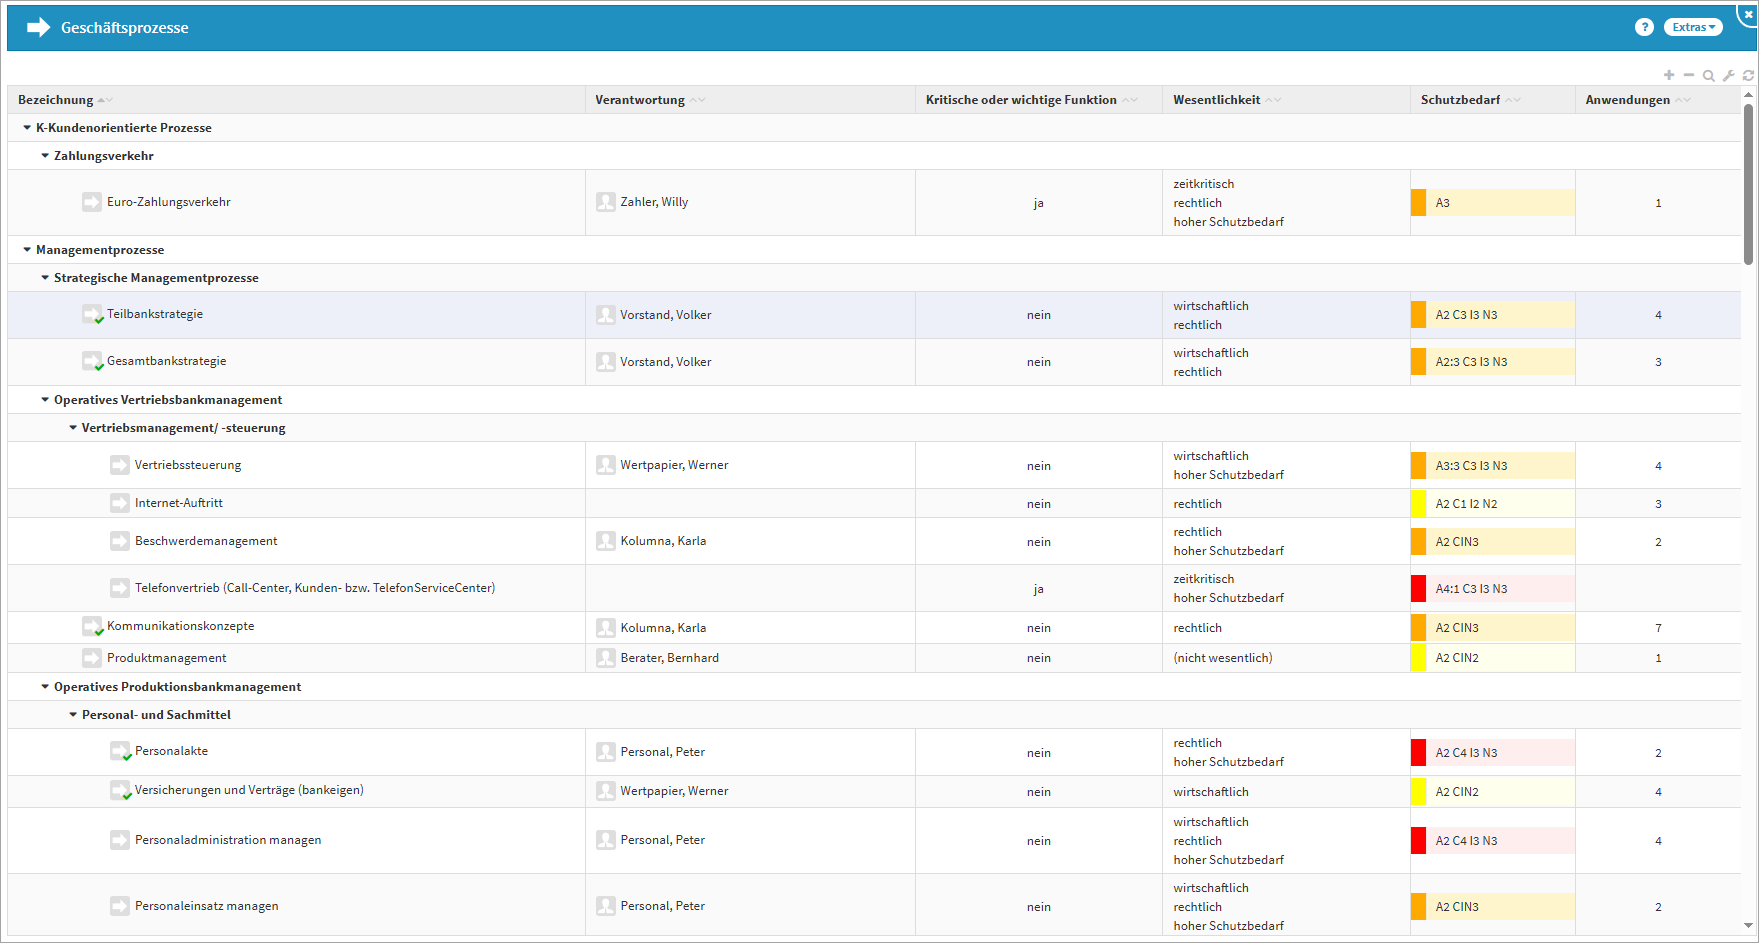Open the Beschwerdemanagement process entry
The height and width of the screenshot is (943, 1759).
[206, 541]
